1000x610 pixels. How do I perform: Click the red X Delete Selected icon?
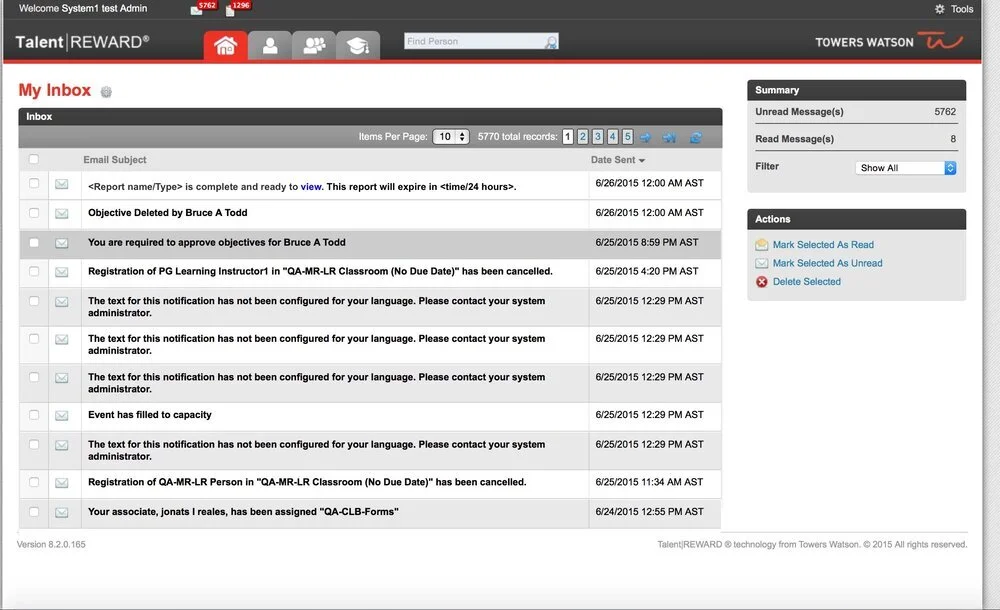[x=761, y=282]
